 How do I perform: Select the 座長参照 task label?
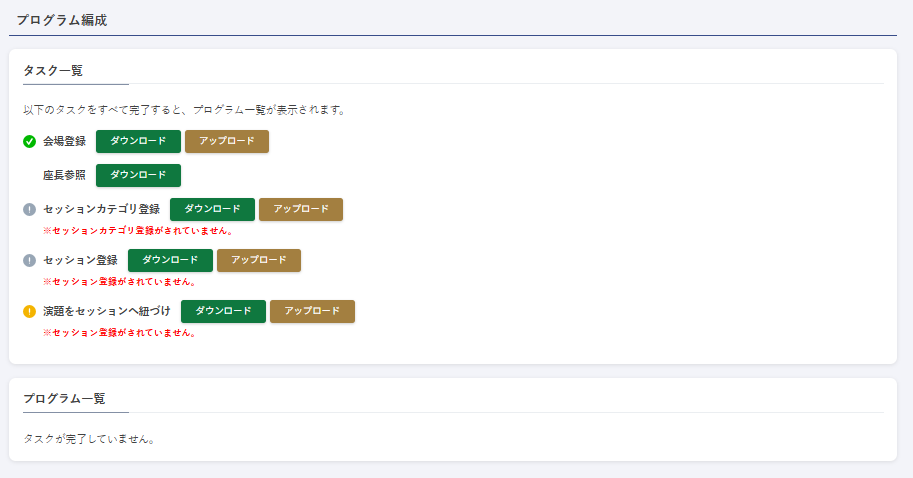[64, 175]
